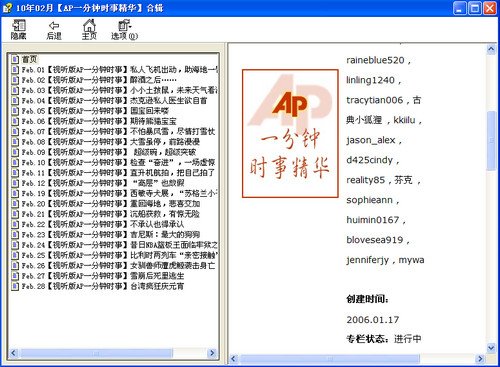Go to 主页 (Home) via the house icon
Viewport: 500px width, 367px height.
(x=89, y=25)
